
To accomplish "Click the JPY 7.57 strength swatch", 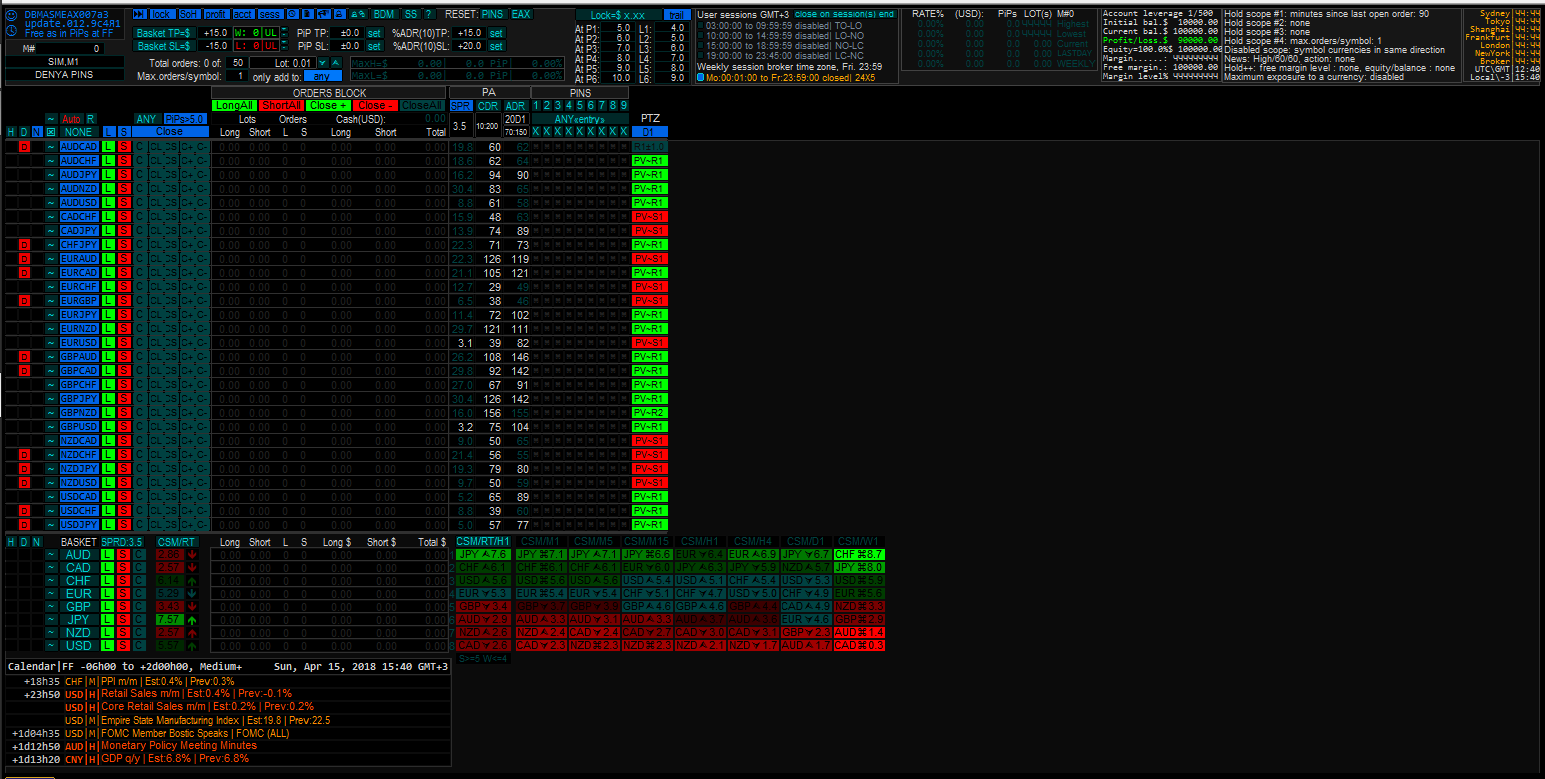I will coord(169,619).
